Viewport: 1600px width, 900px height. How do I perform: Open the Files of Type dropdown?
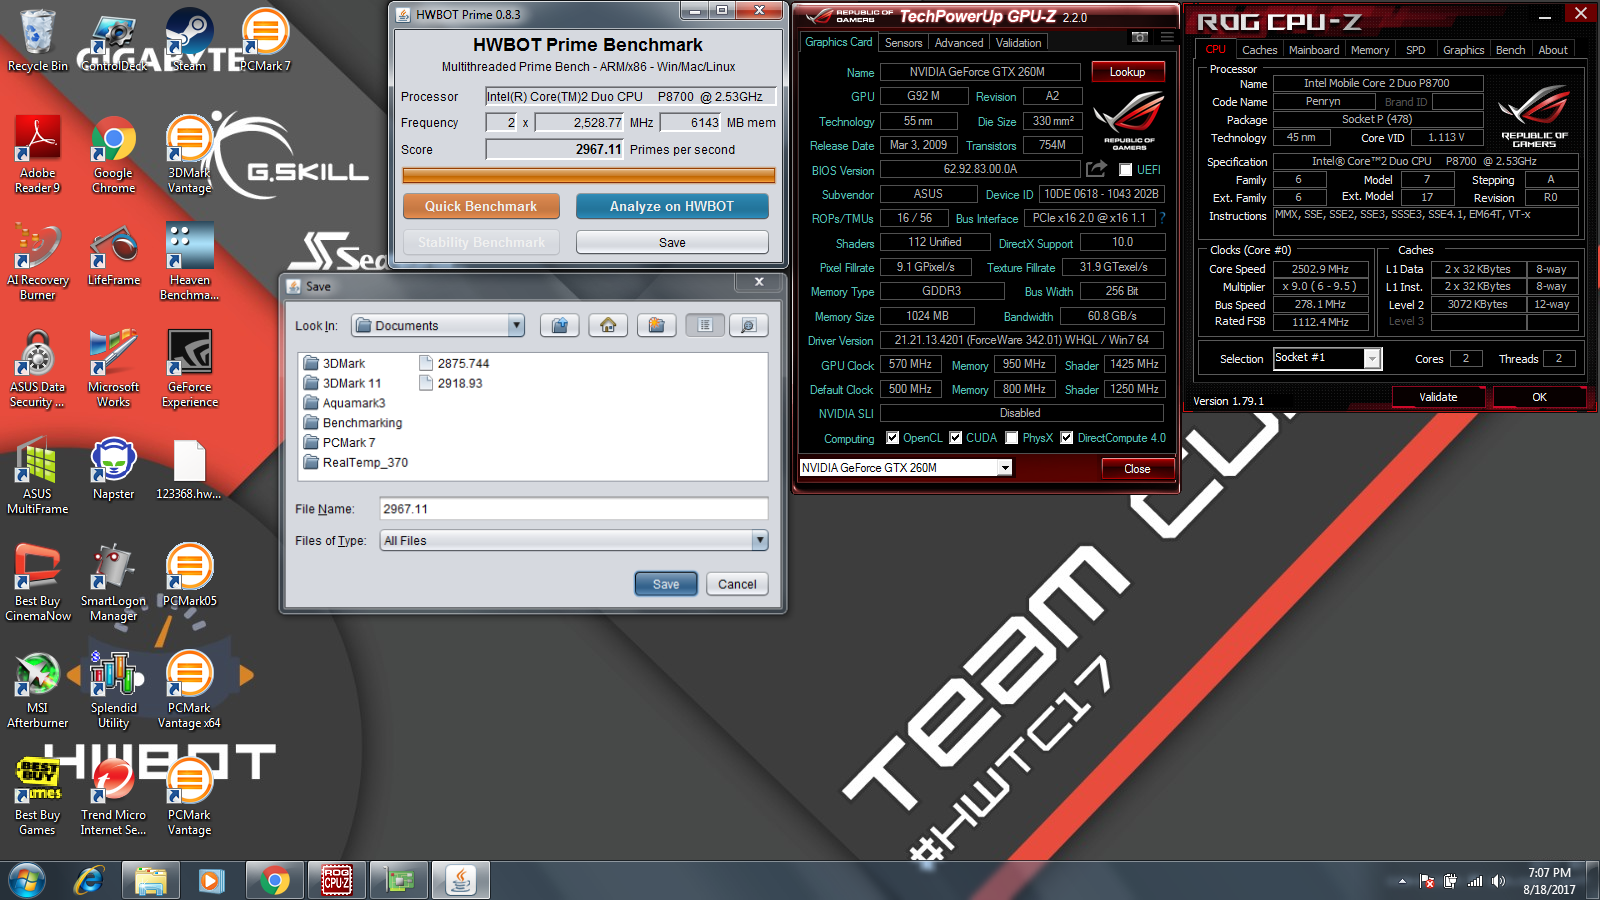(x=760, y=540)
